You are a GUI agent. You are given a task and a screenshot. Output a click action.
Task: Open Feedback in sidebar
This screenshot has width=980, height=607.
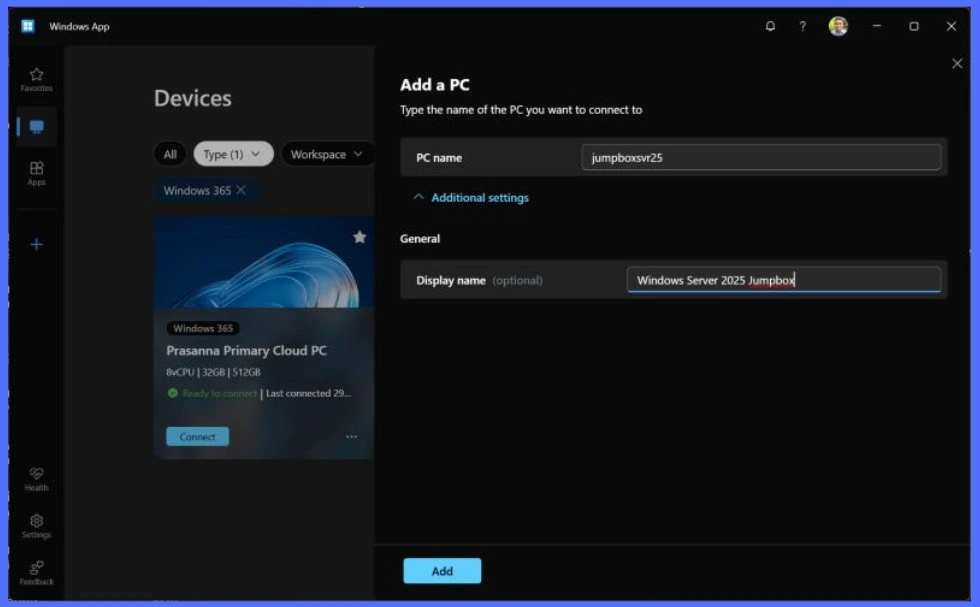36,573
